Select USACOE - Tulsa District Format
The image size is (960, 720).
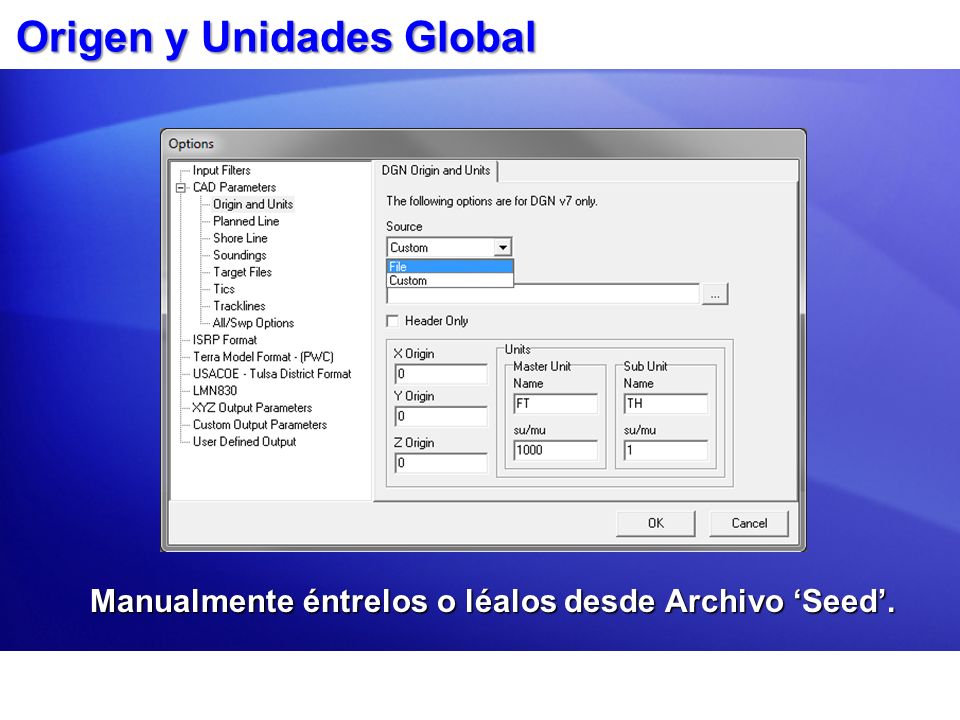(272, 373)
